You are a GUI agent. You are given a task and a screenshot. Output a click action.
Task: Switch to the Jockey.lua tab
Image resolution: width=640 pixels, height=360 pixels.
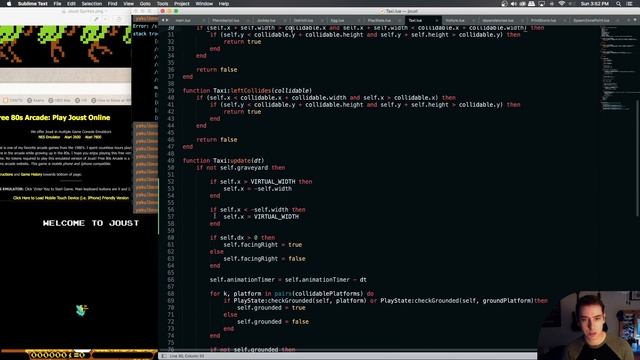pos(267,20)
